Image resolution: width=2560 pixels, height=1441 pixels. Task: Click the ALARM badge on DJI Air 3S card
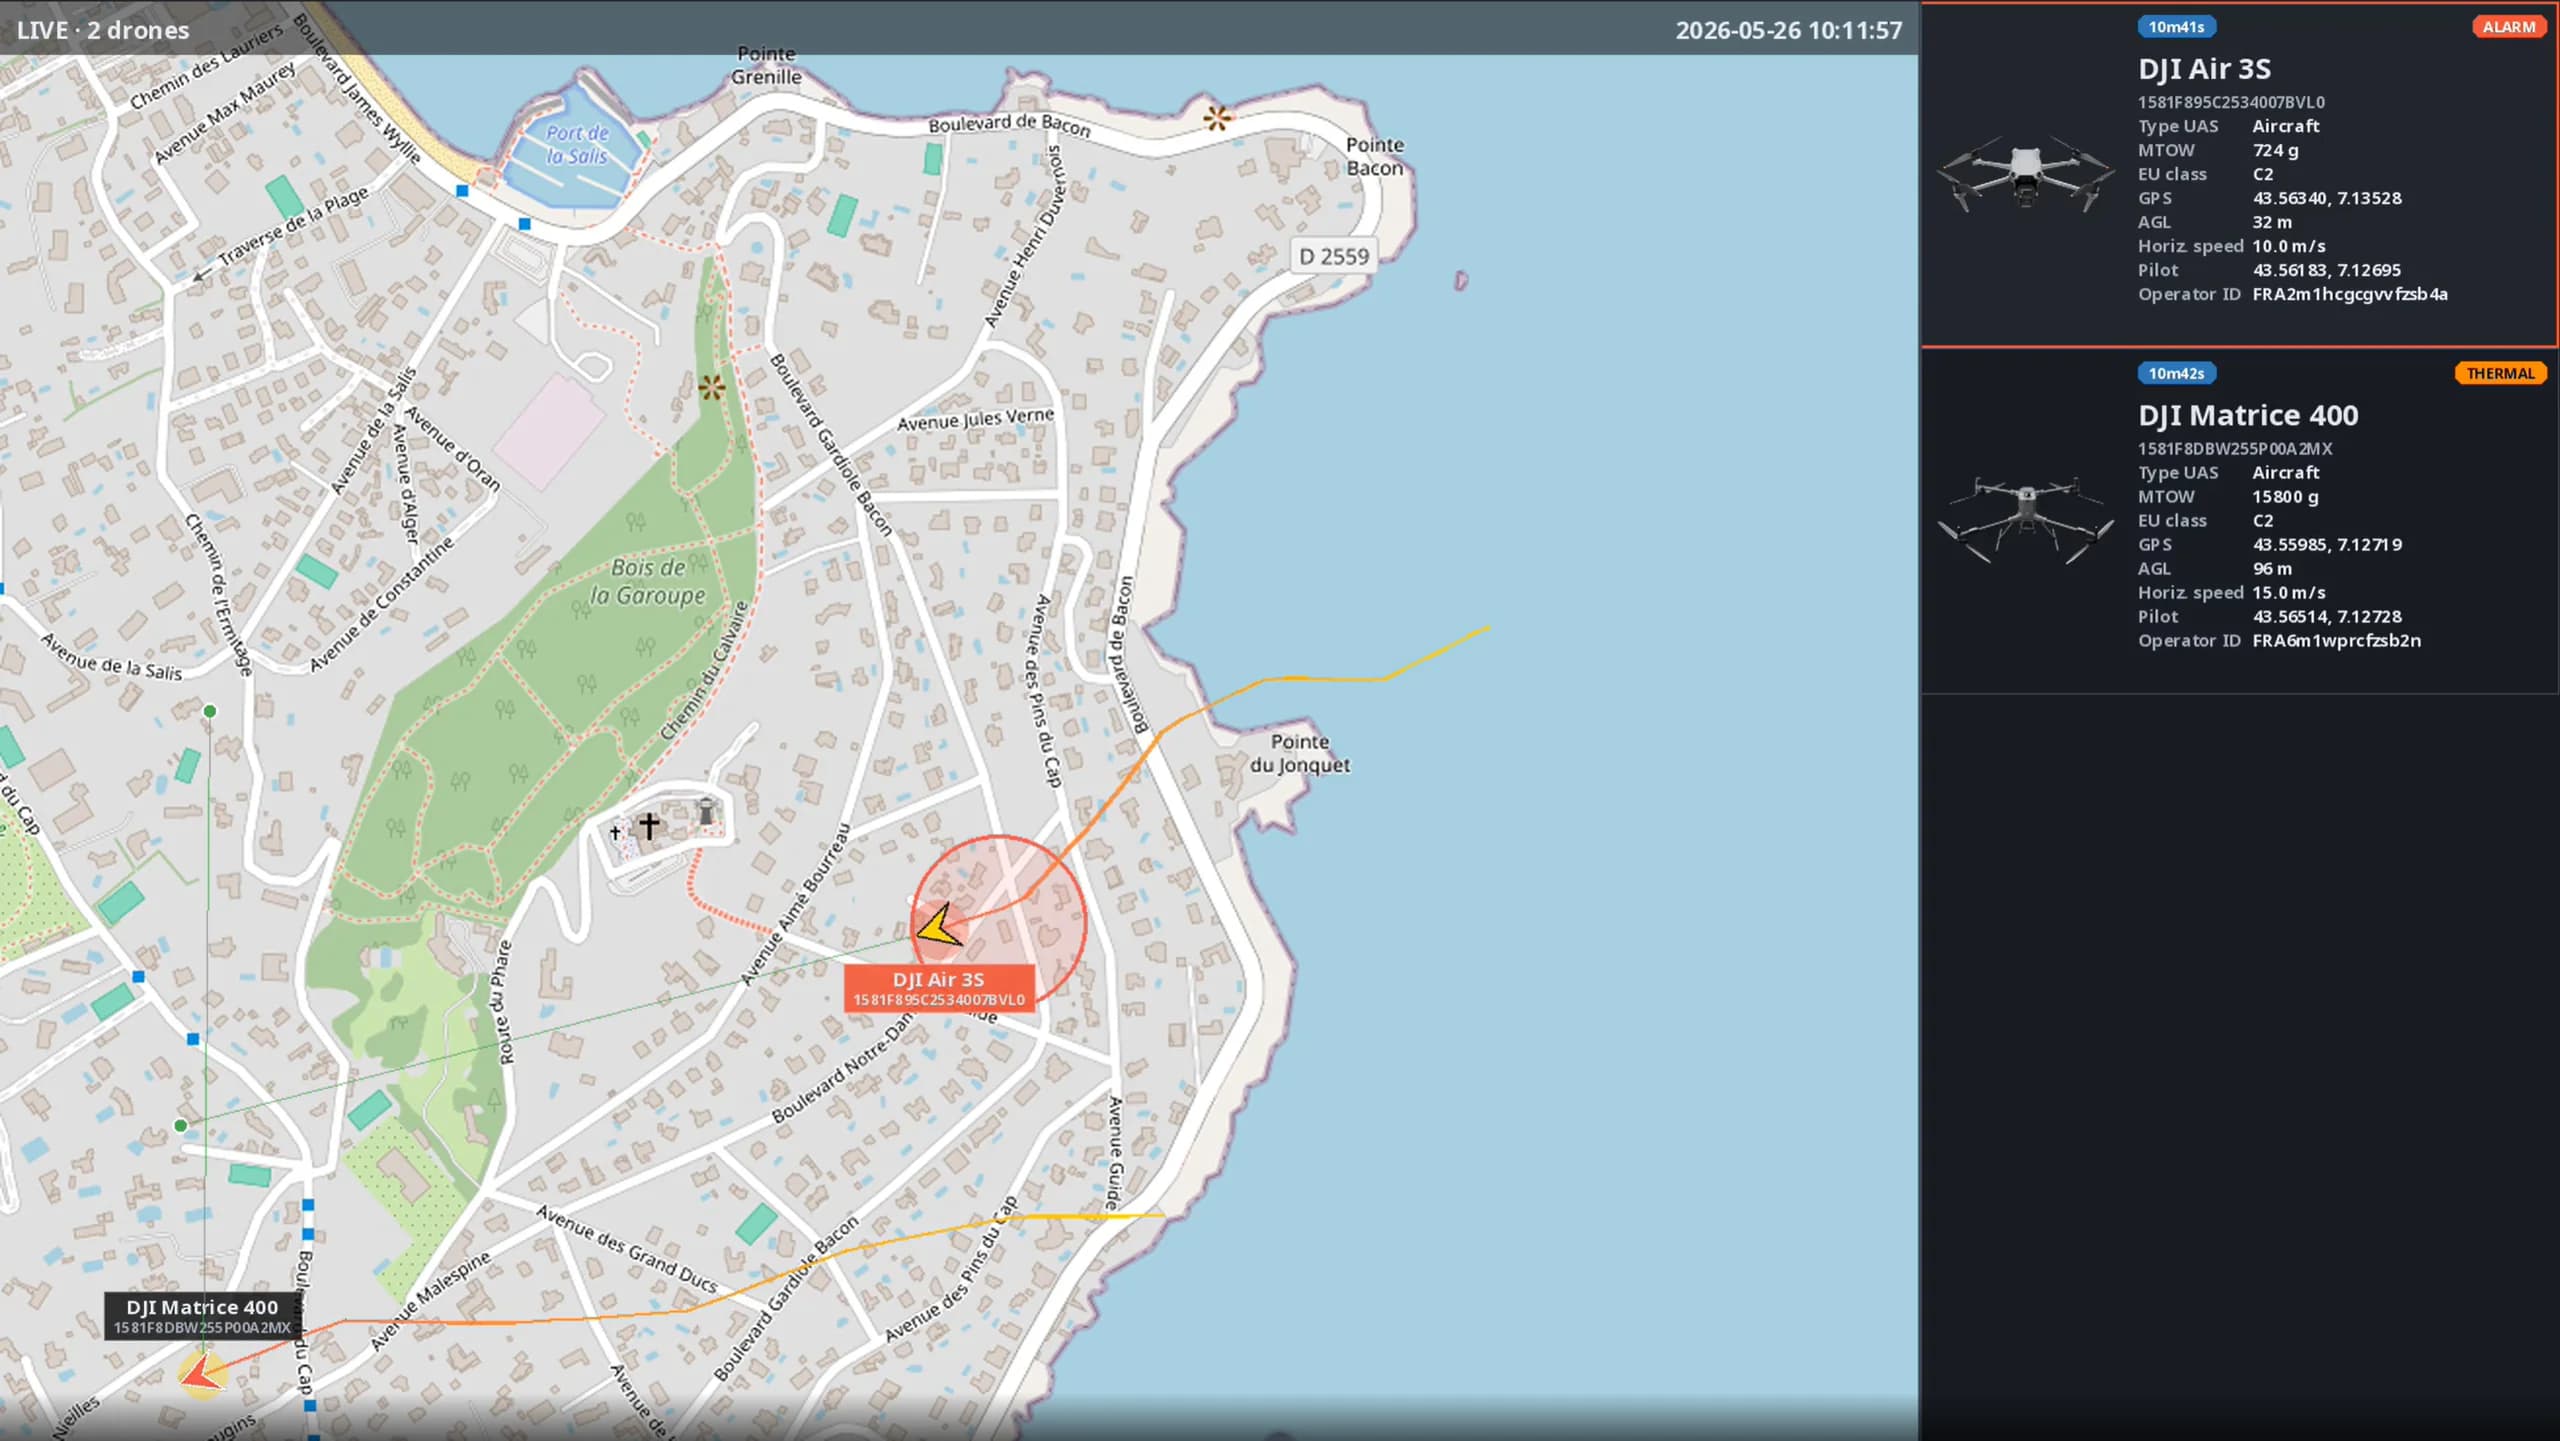(x=2508, y=27)
